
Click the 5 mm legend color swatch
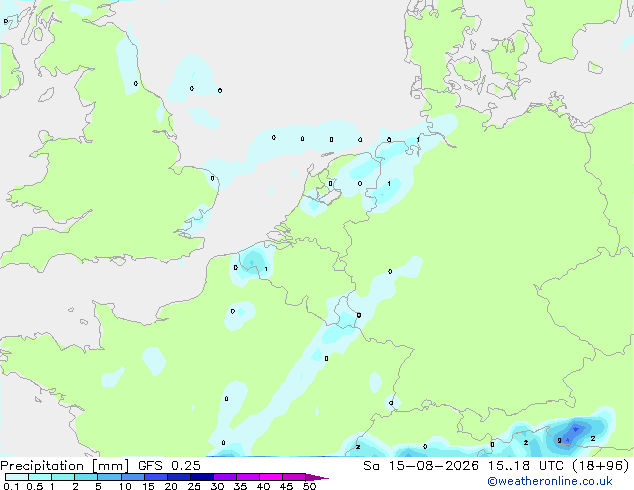pyautogui.click(x=110, y=477)
